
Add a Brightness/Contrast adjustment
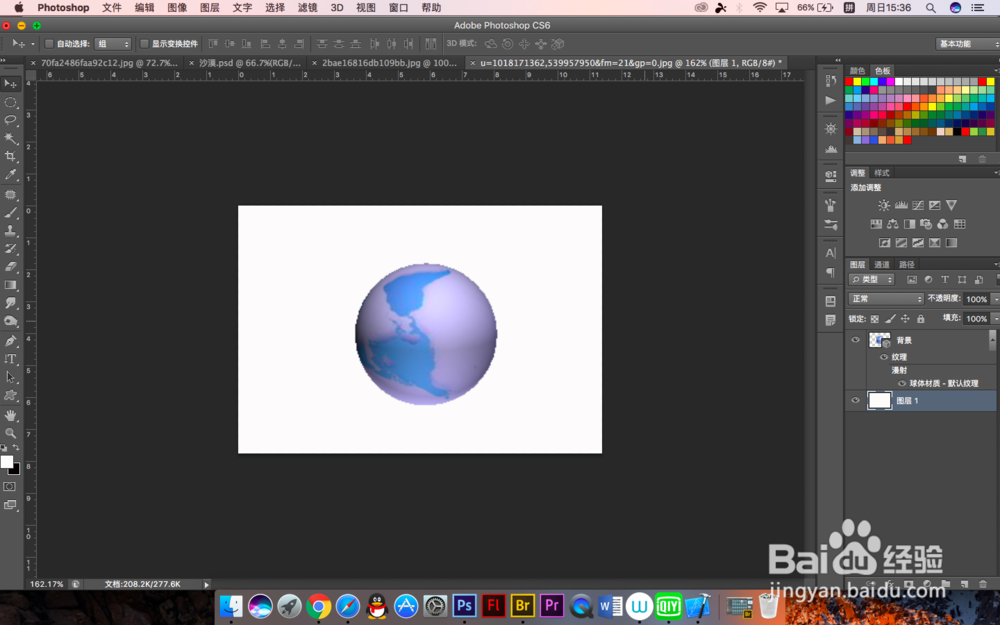click(x=884, y=205)
